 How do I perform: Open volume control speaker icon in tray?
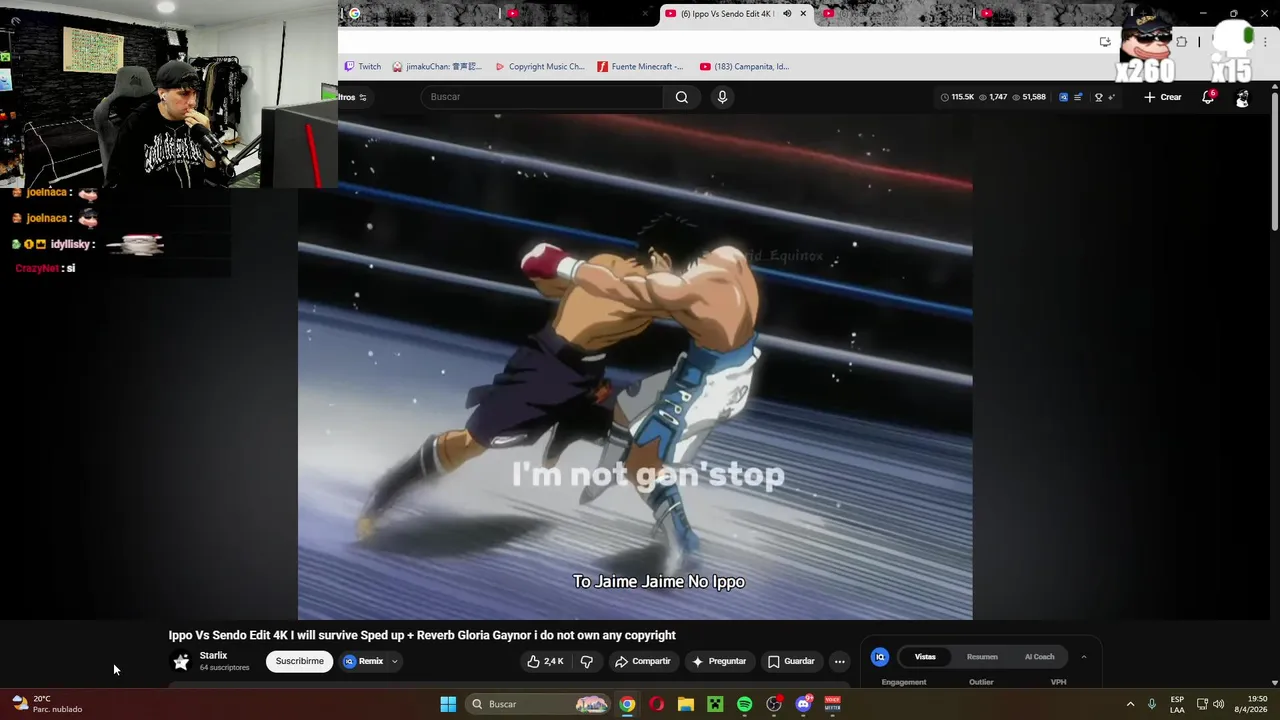(x=1218, y=704)
